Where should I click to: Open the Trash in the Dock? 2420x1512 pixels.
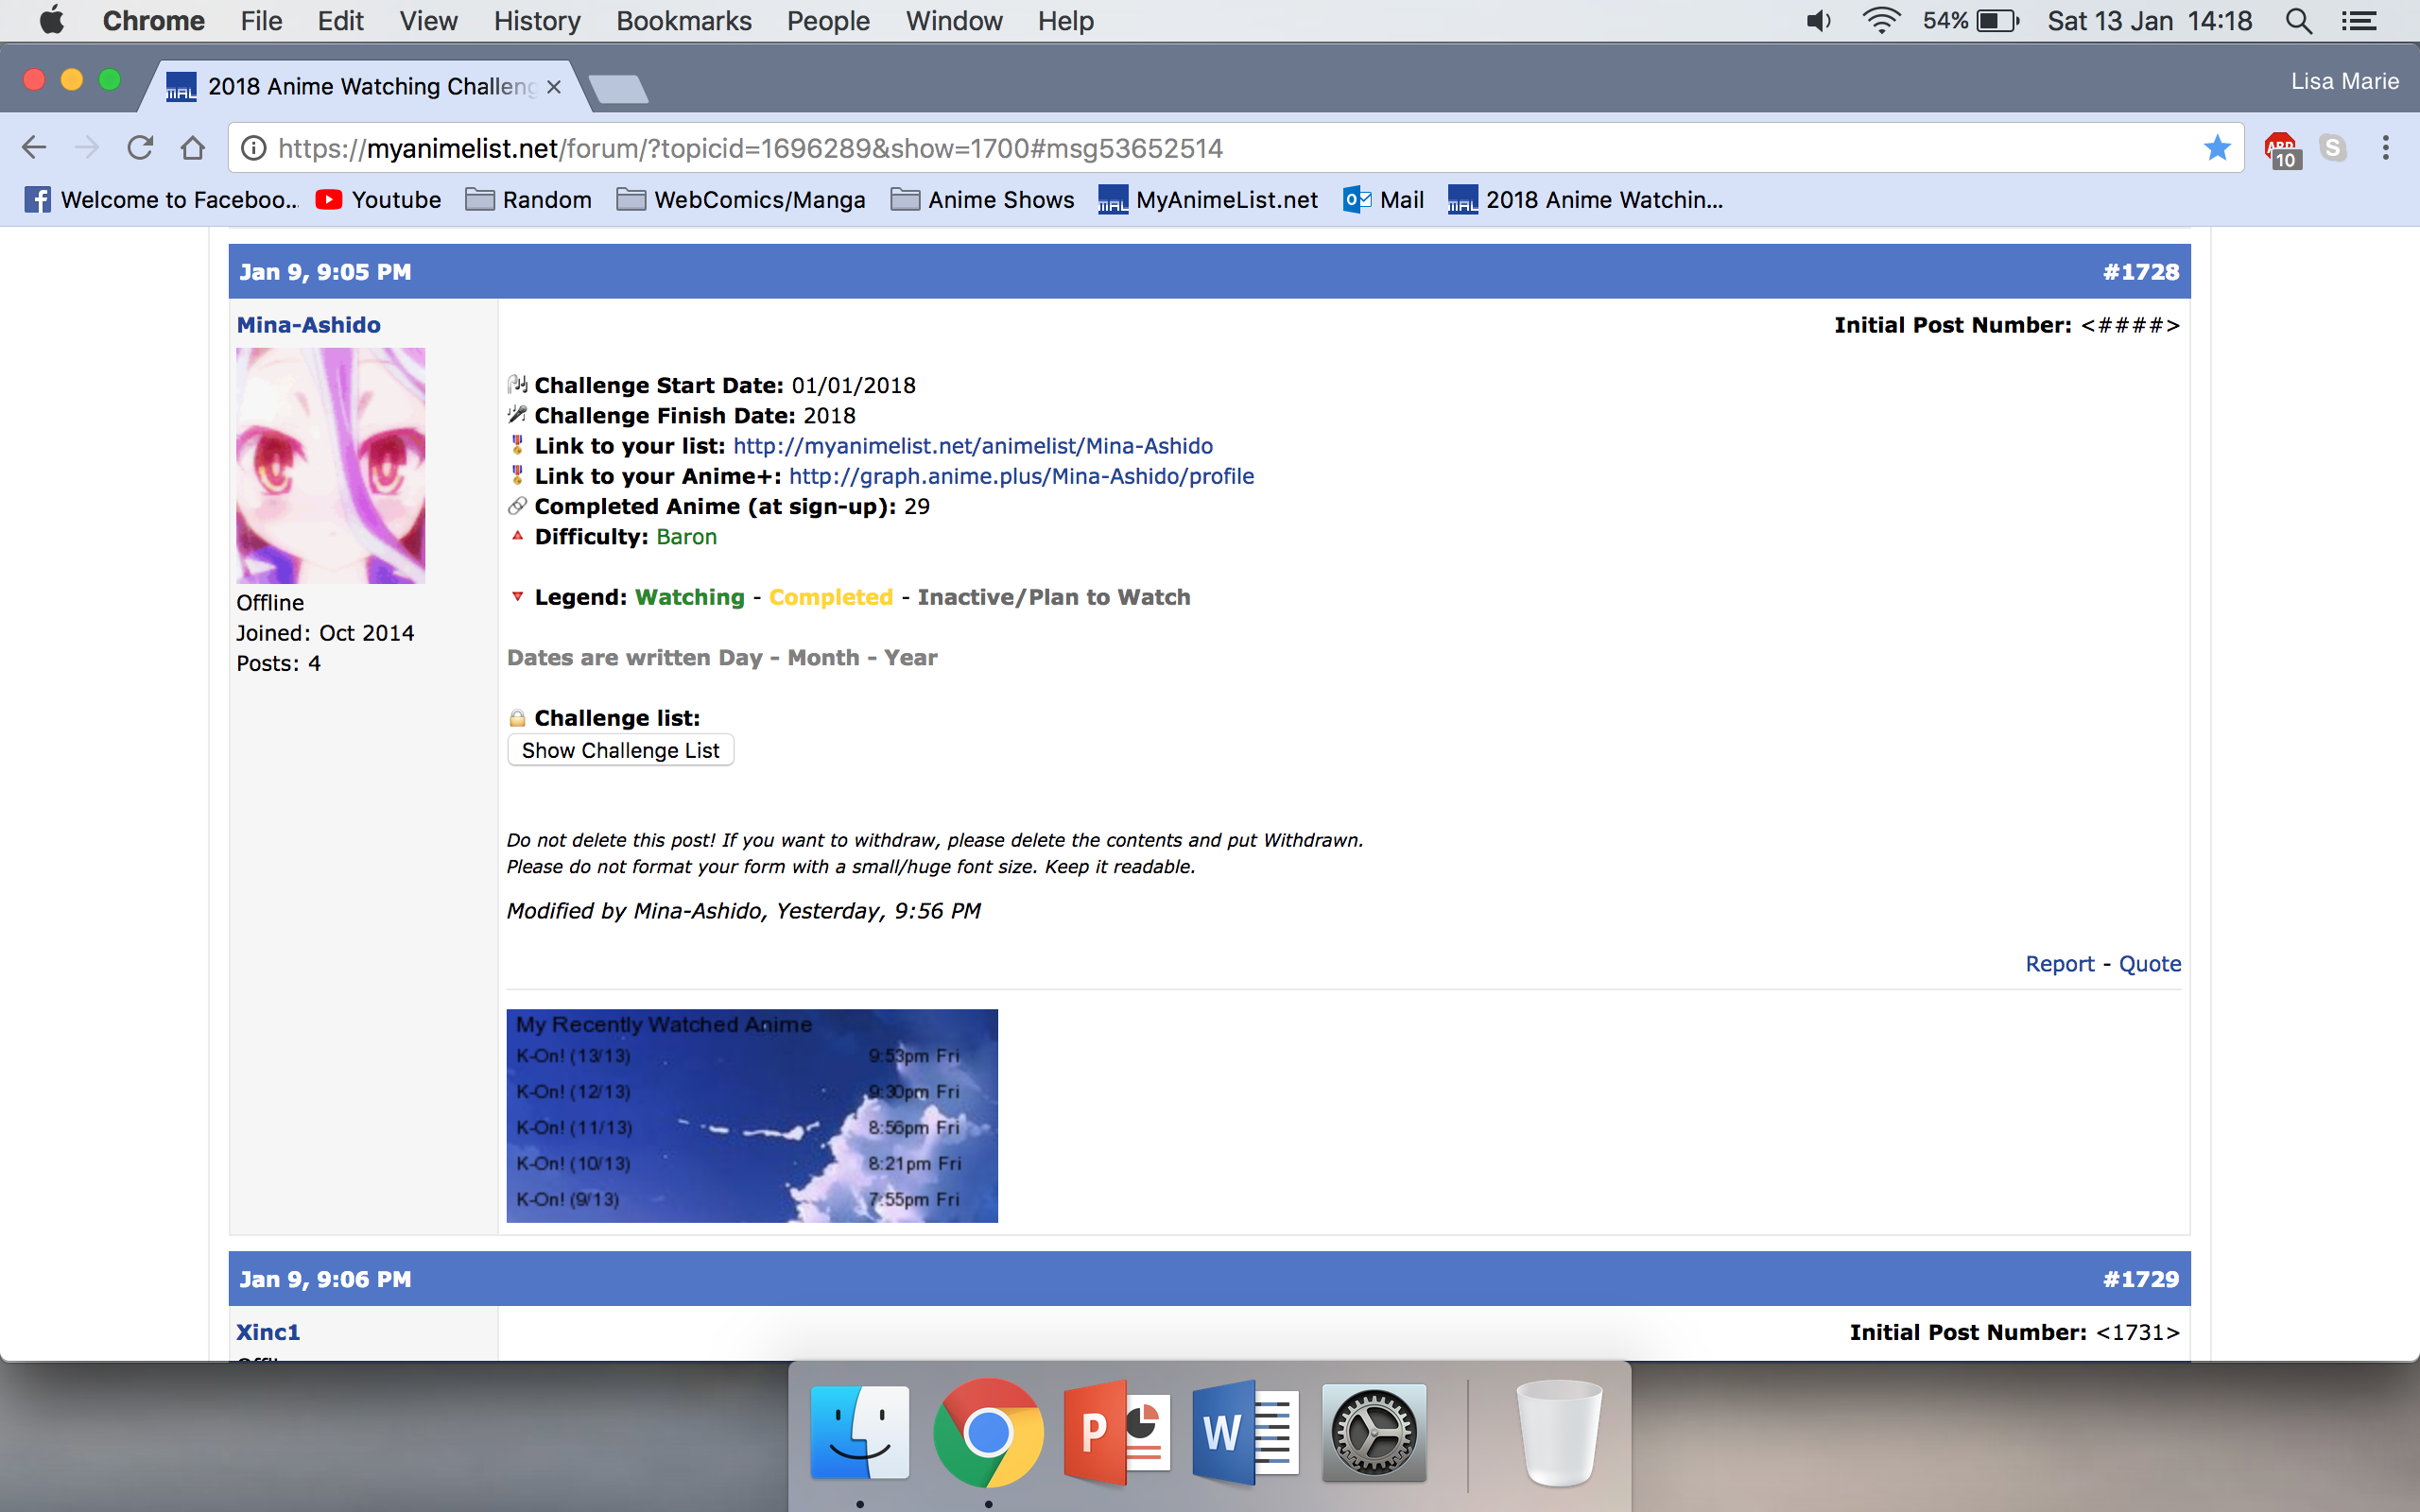1558,1433
